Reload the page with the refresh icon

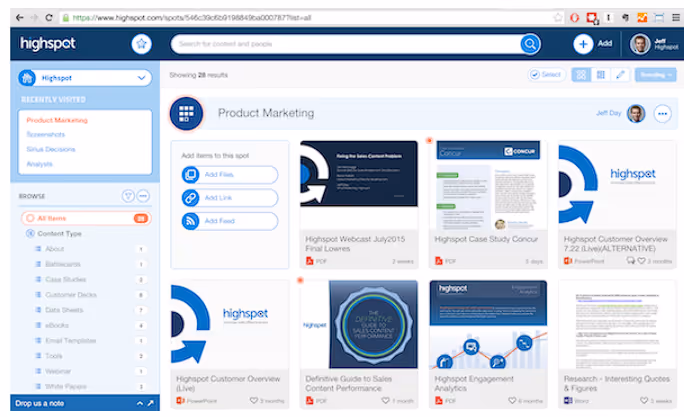click(x=49, y=17)
